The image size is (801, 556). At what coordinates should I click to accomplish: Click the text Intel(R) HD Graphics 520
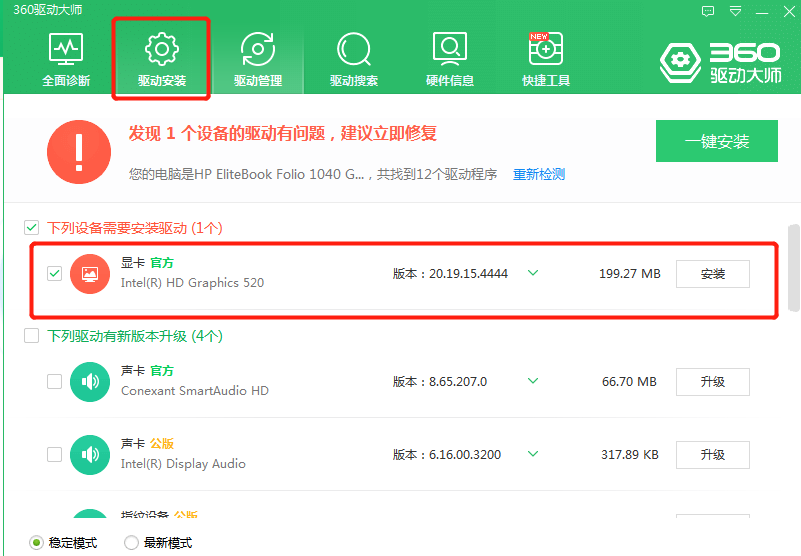(192, 283)
